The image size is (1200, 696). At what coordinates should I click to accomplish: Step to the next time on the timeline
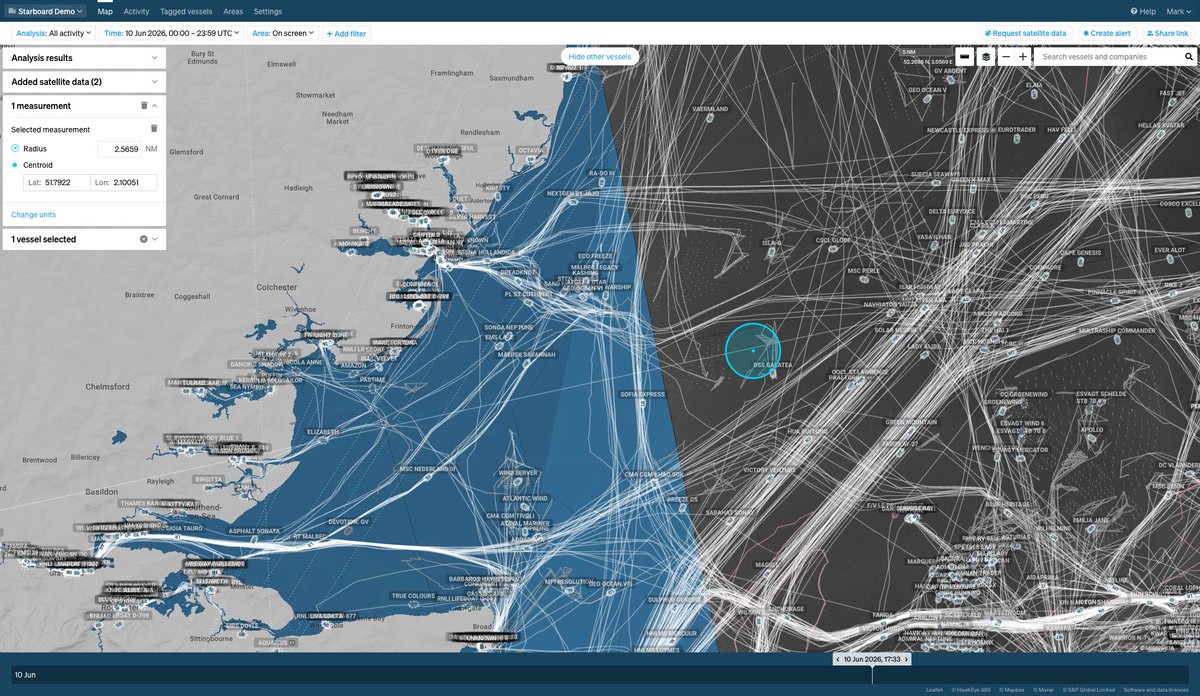(x=907, y=659)
